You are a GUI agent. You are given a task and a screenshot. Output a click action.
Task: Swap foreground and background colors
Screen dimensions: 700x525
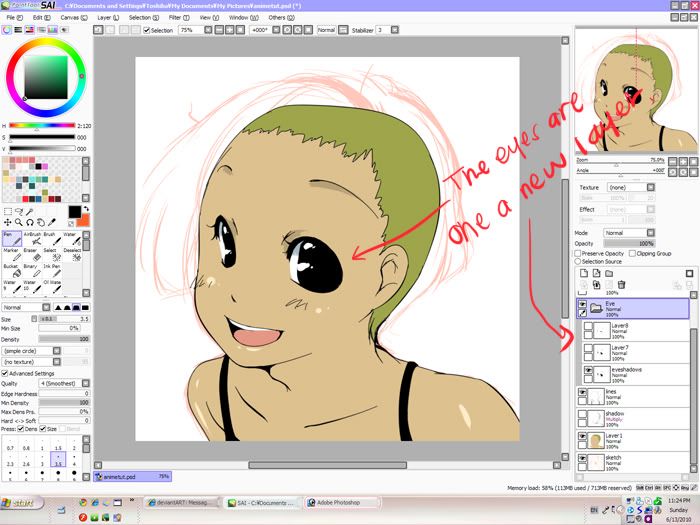pos(86,208)
